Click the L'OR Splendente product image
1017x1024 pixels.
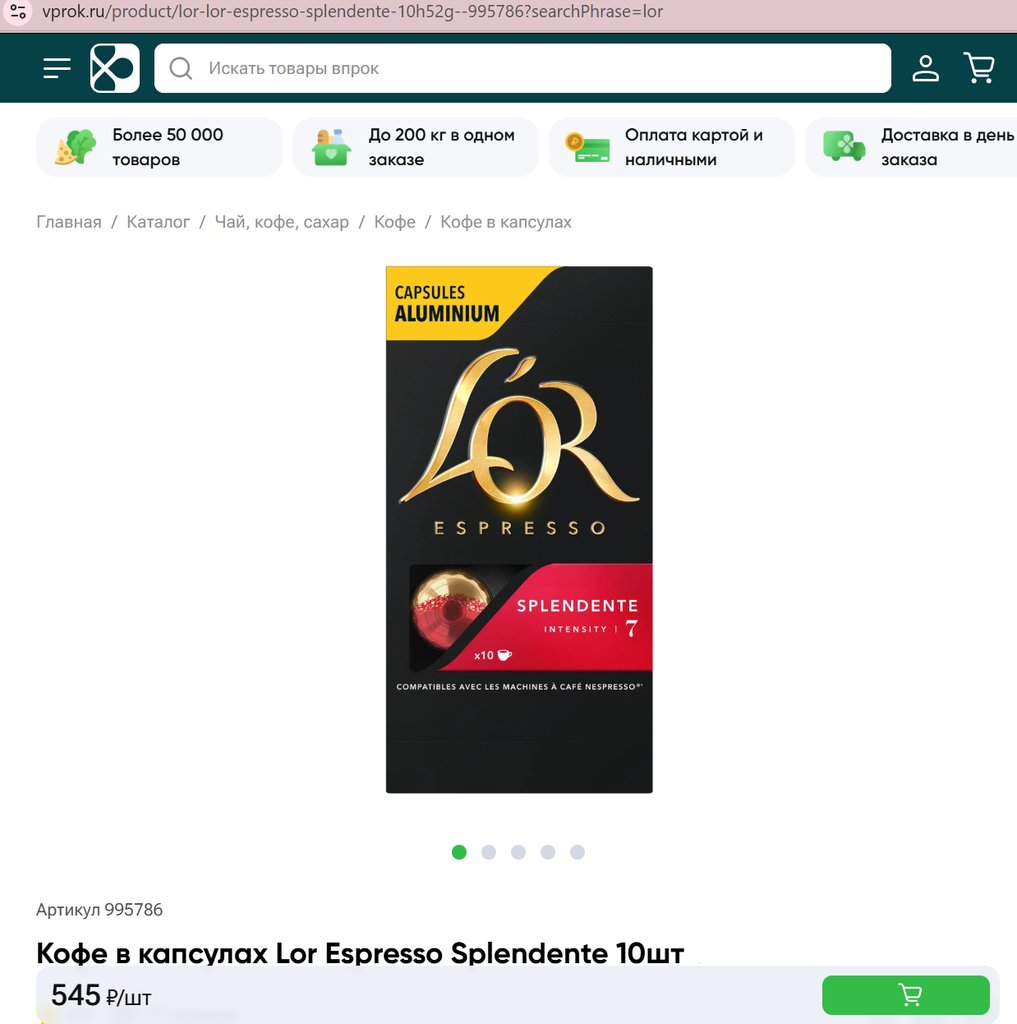coord(519,530)
